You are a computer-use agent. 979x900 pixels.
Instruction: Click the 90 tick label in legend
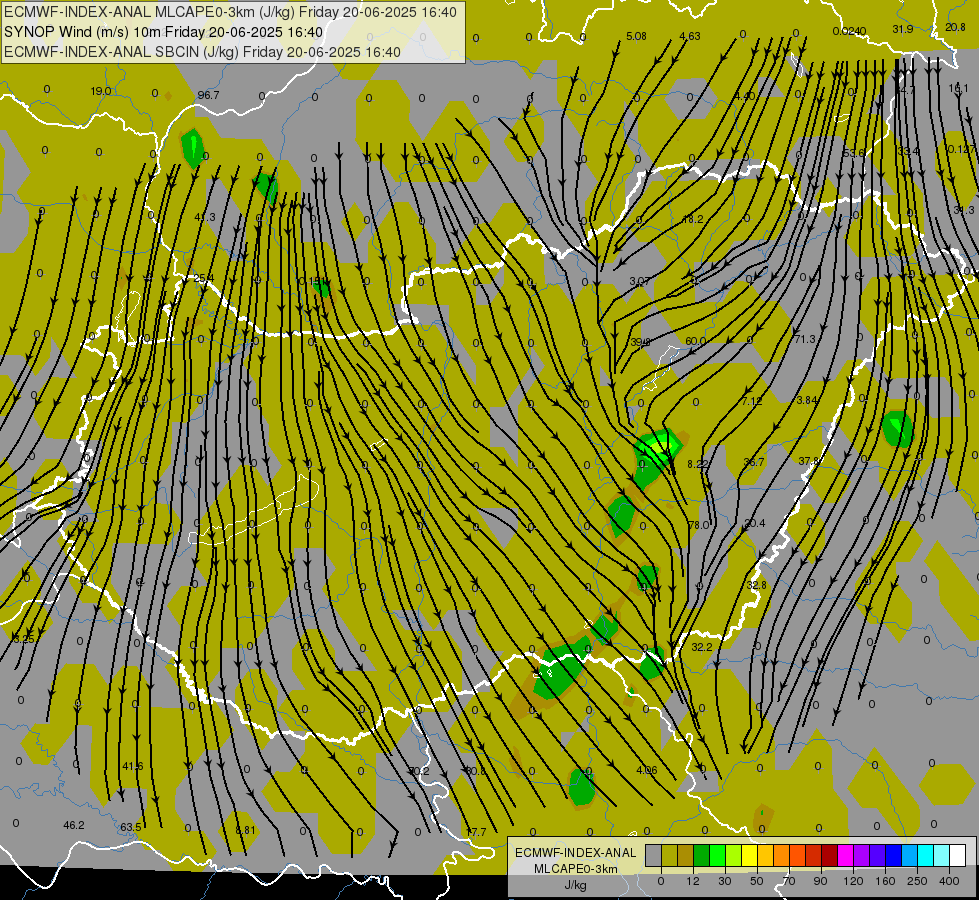(820, 881)
